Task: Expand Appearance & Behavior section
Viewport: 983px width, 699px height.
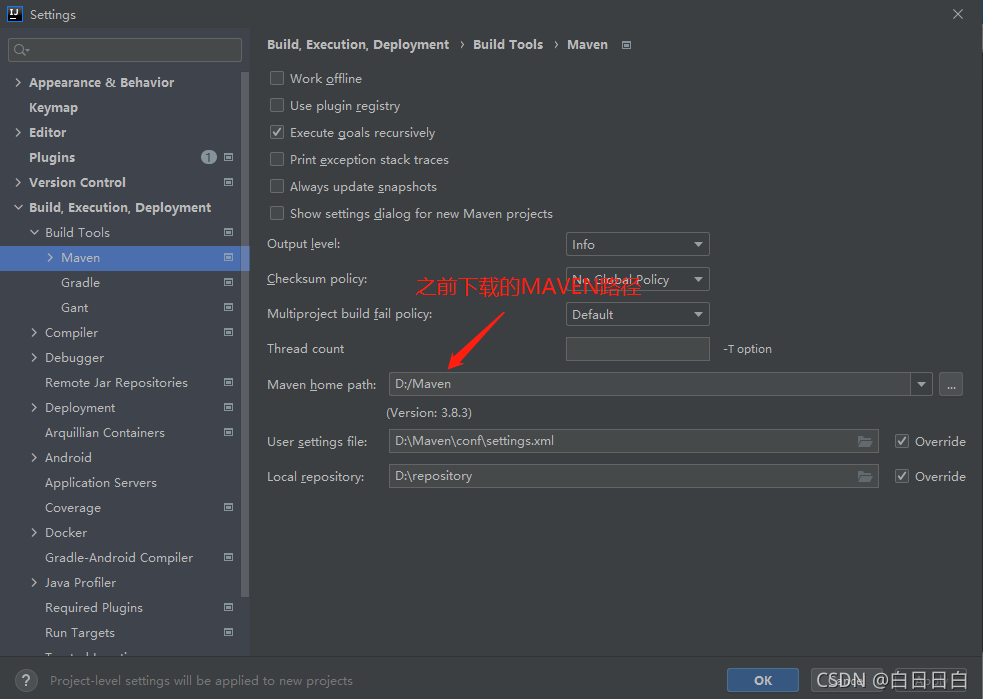Action: [x=18, y=83]
